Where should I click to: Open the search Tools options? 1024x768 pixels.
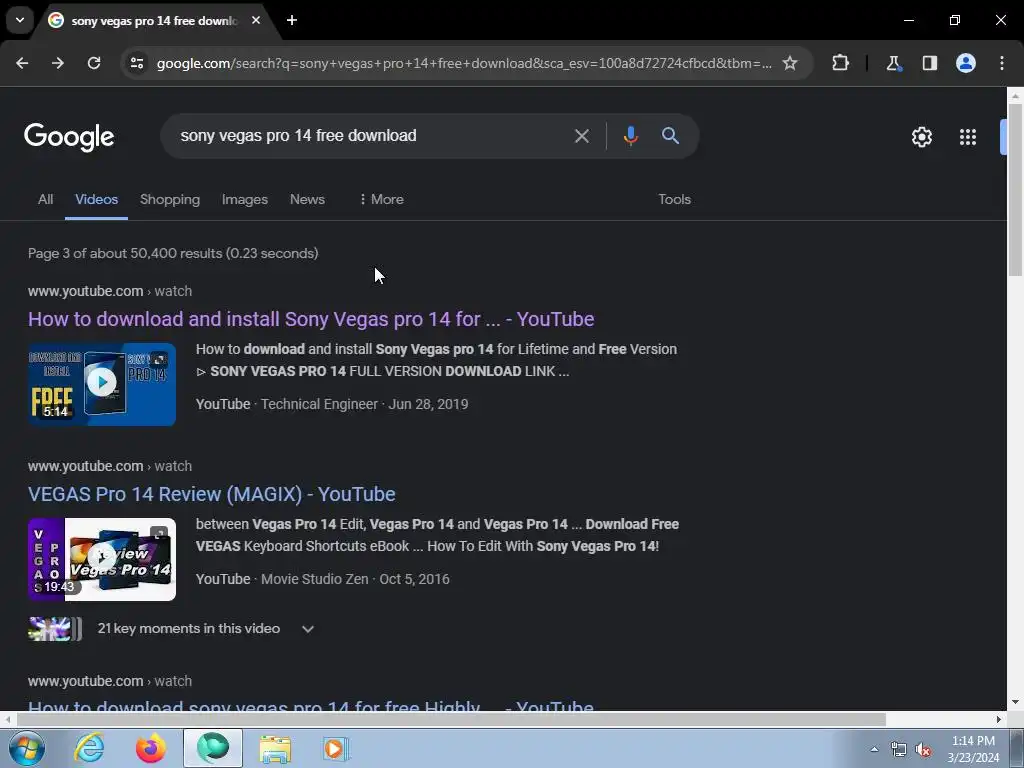[x=674, y=199]
